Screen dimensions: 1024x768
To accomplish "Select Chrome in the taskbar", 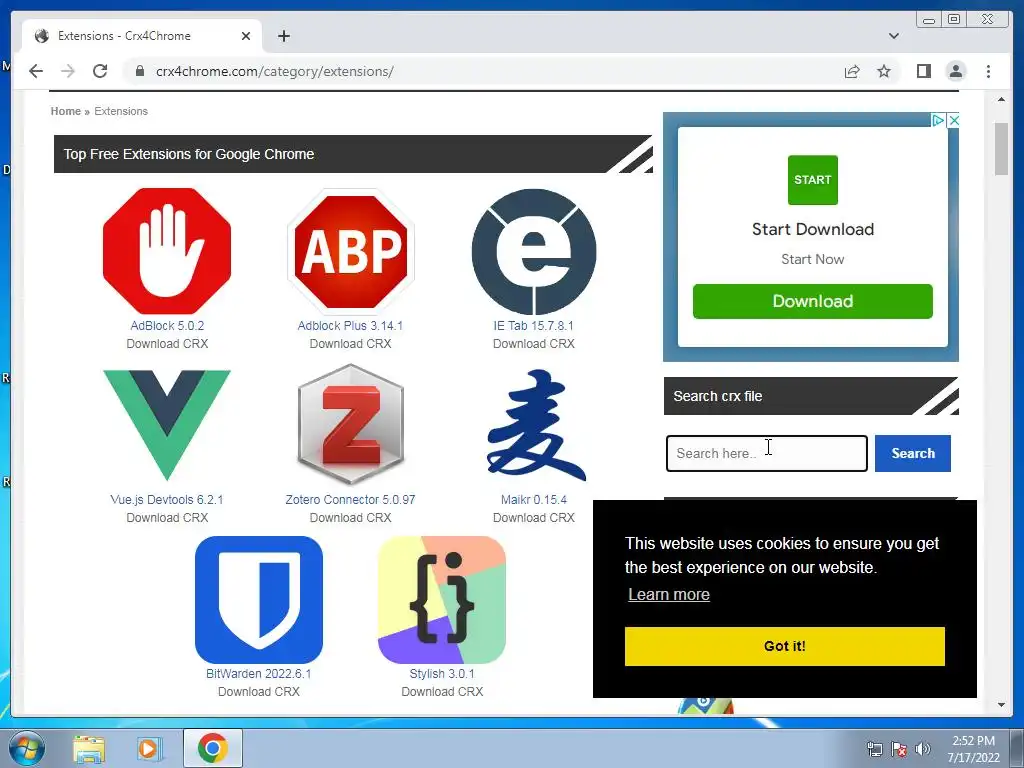I will pyautogui.click(x=213, y=748).
